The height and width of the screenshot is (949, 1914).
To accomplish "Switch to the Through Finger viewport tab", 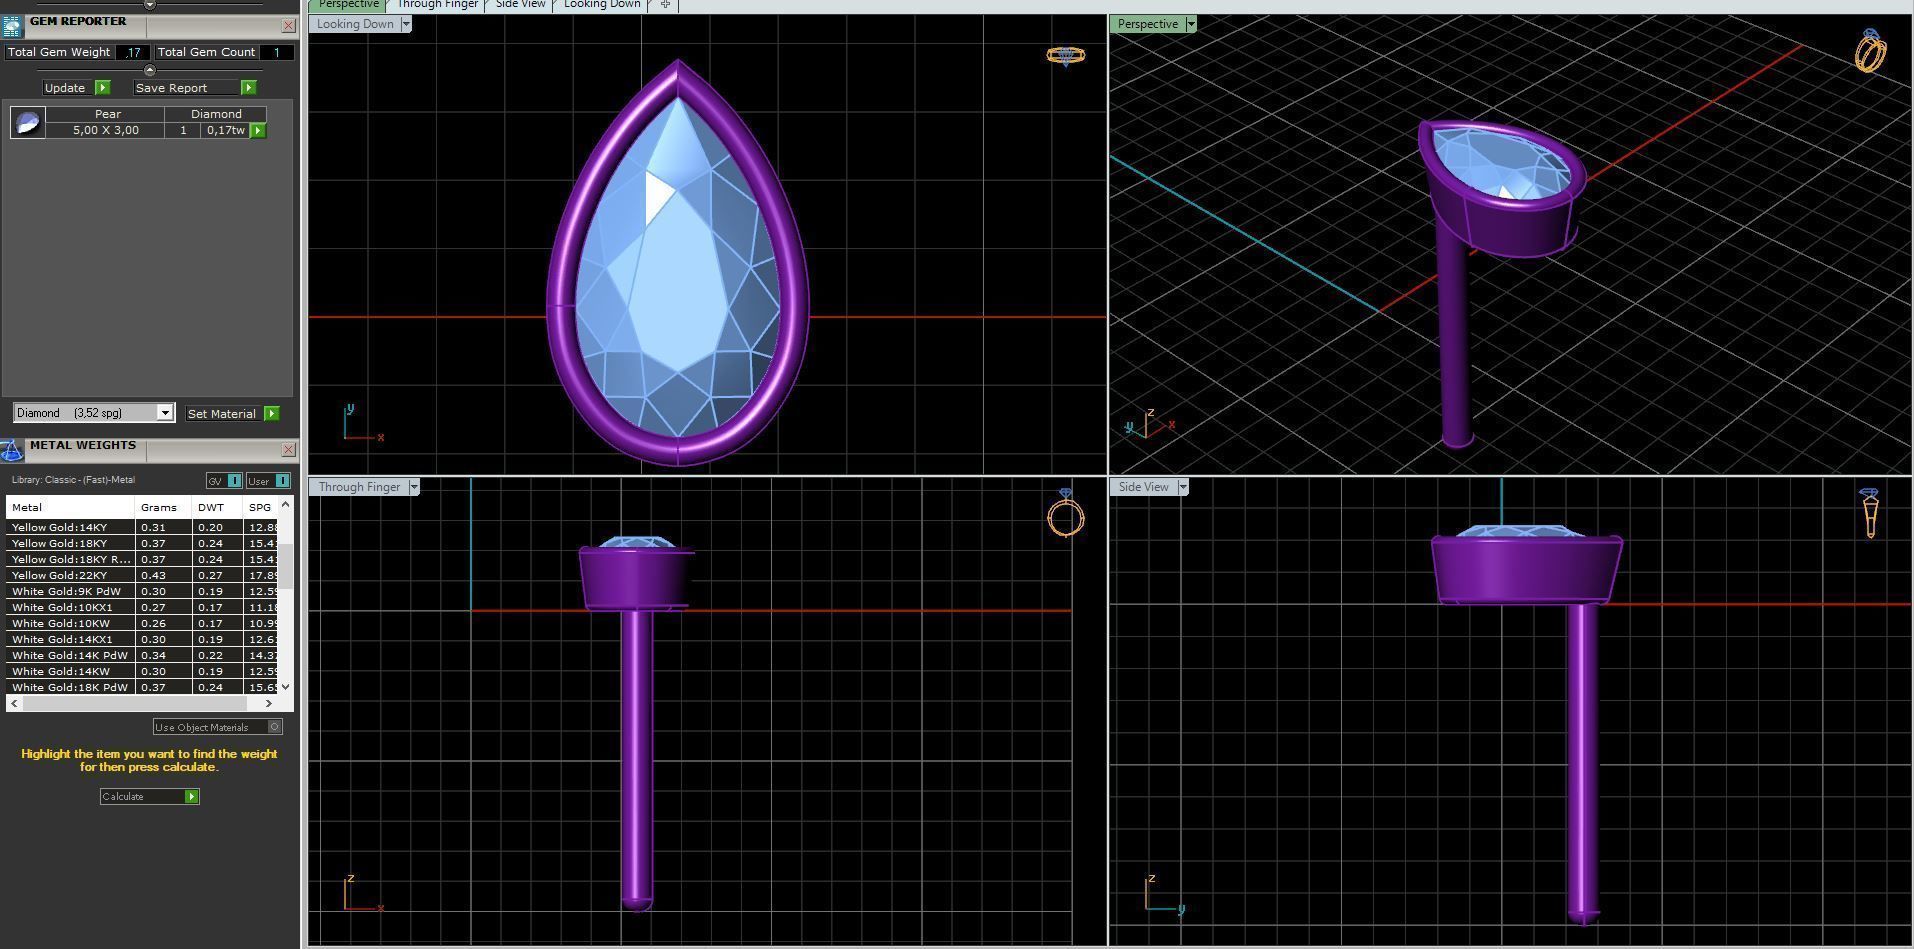I will tap(437, 5).
